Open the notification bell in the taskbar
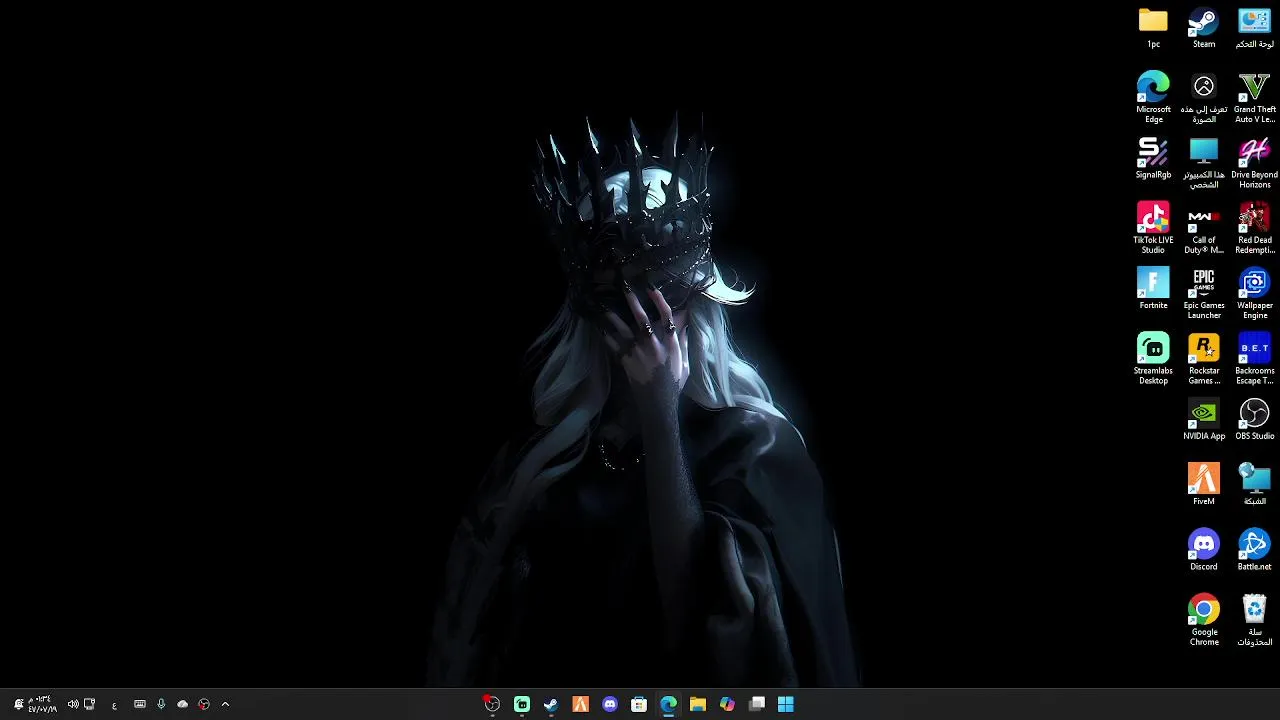The height and width of the screenshot is (720, 1280). pos(18,704)
